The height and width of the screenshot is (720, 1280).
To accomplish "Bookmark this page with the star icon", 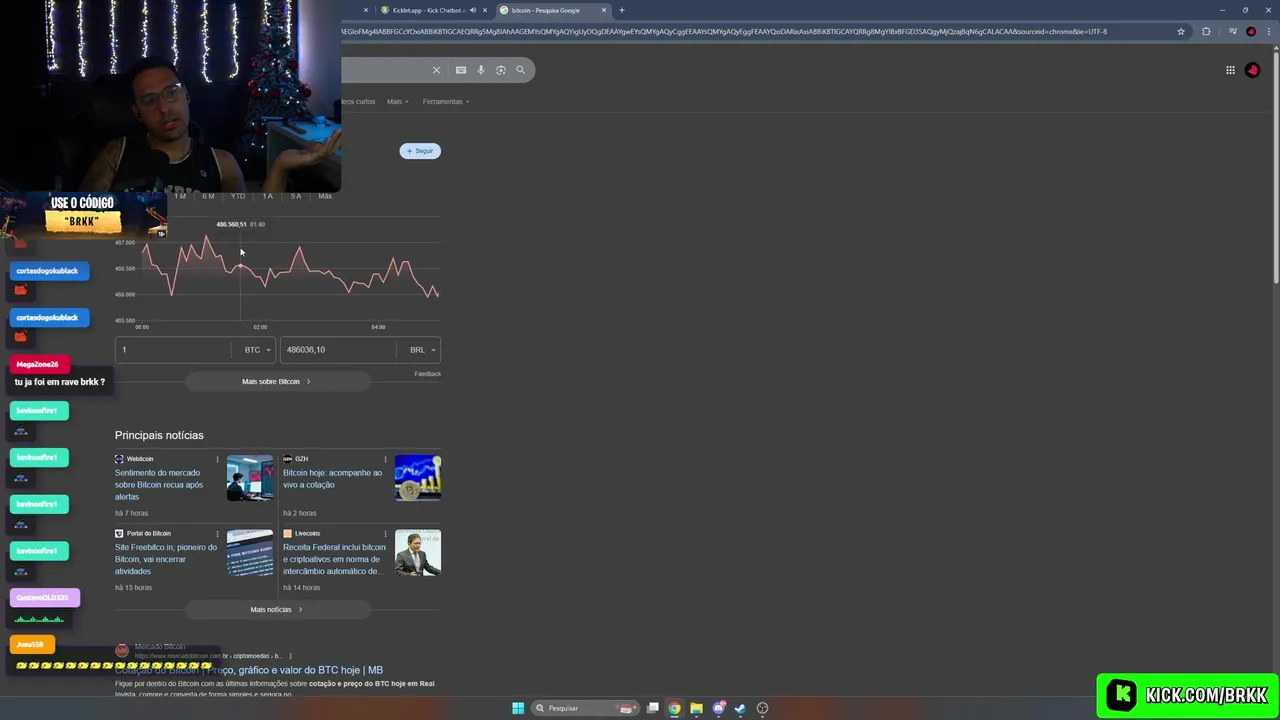I will click(1181, 31).
